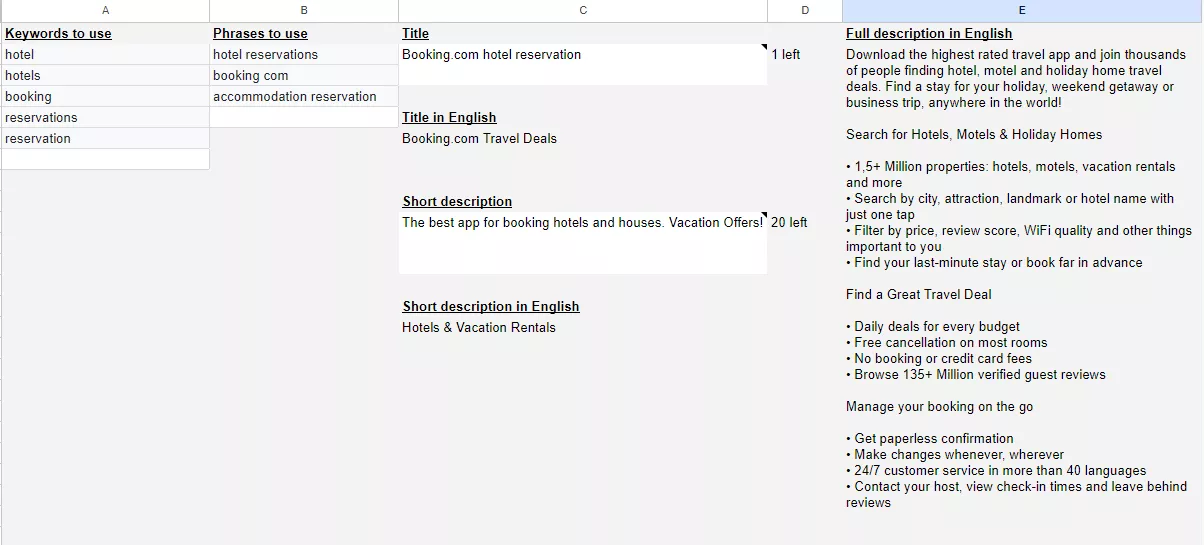This screenshot has height=545, width=1204.
Task: Click the 'Full description in English' heading
Action: [929, 34]
